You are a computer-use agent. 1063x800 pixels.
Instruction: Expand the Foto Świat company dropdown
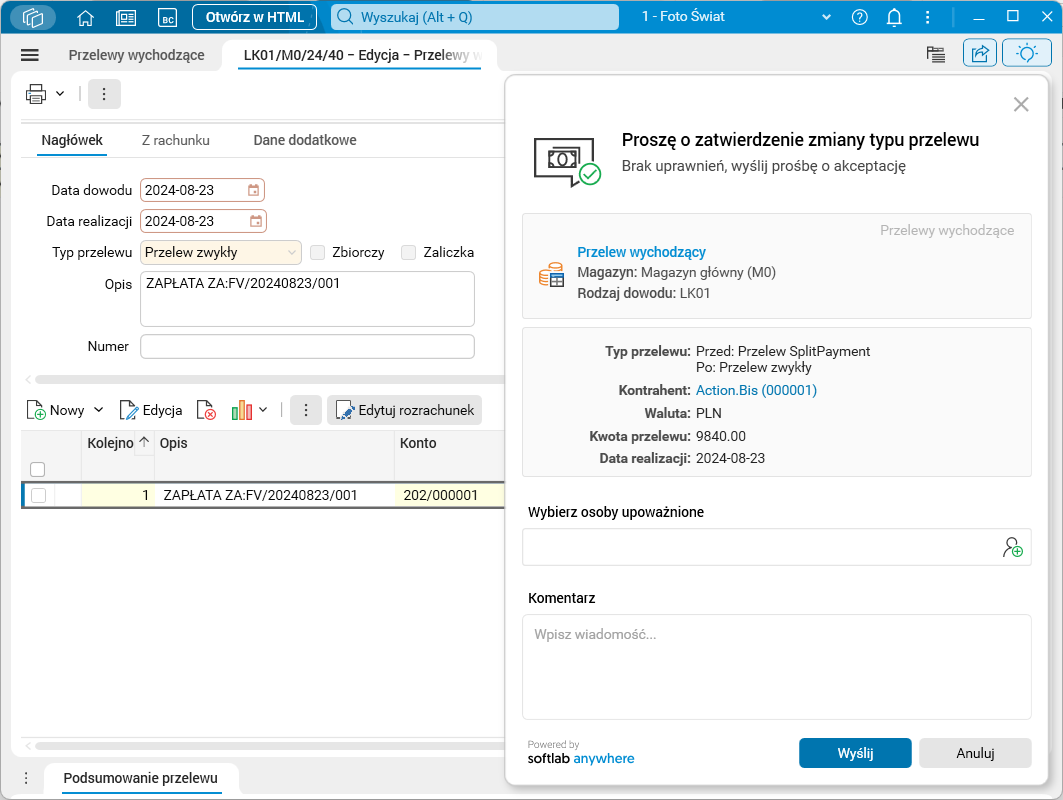[826, 17]
